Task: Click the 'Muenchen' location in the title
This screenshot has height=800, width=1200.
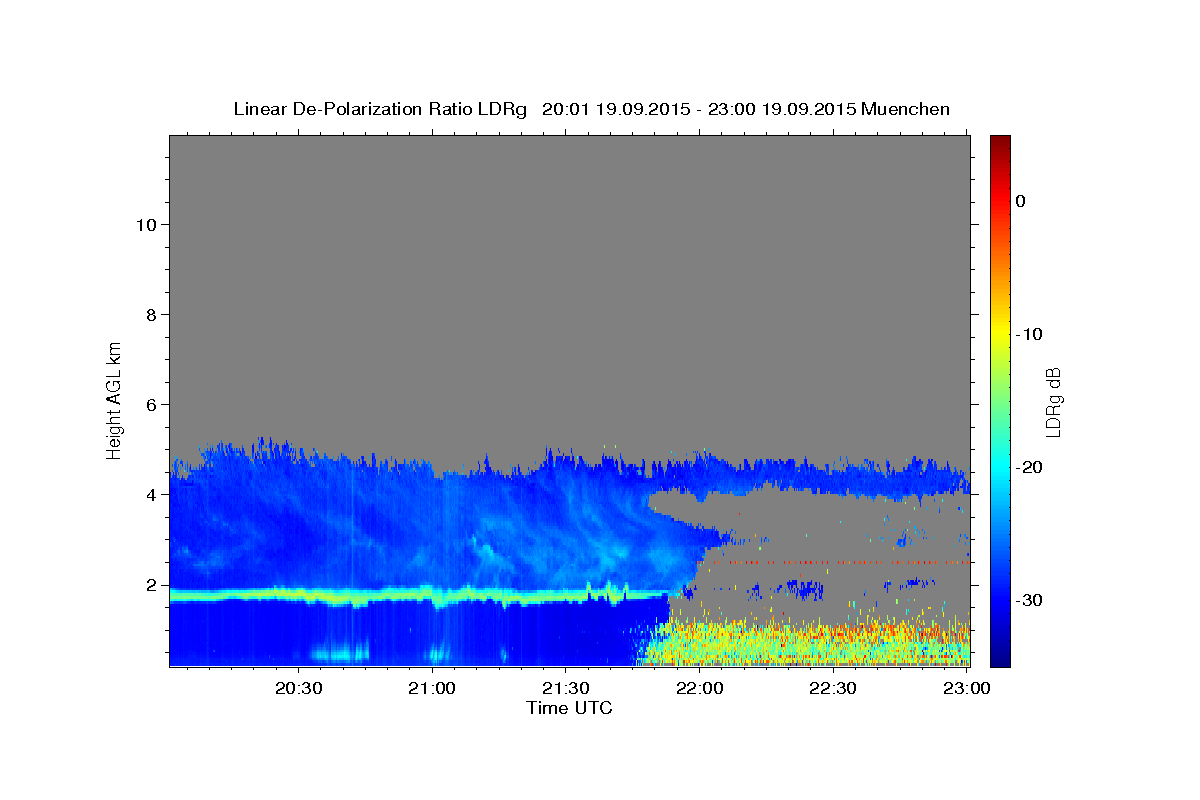Action: click(x=905, y=109)
